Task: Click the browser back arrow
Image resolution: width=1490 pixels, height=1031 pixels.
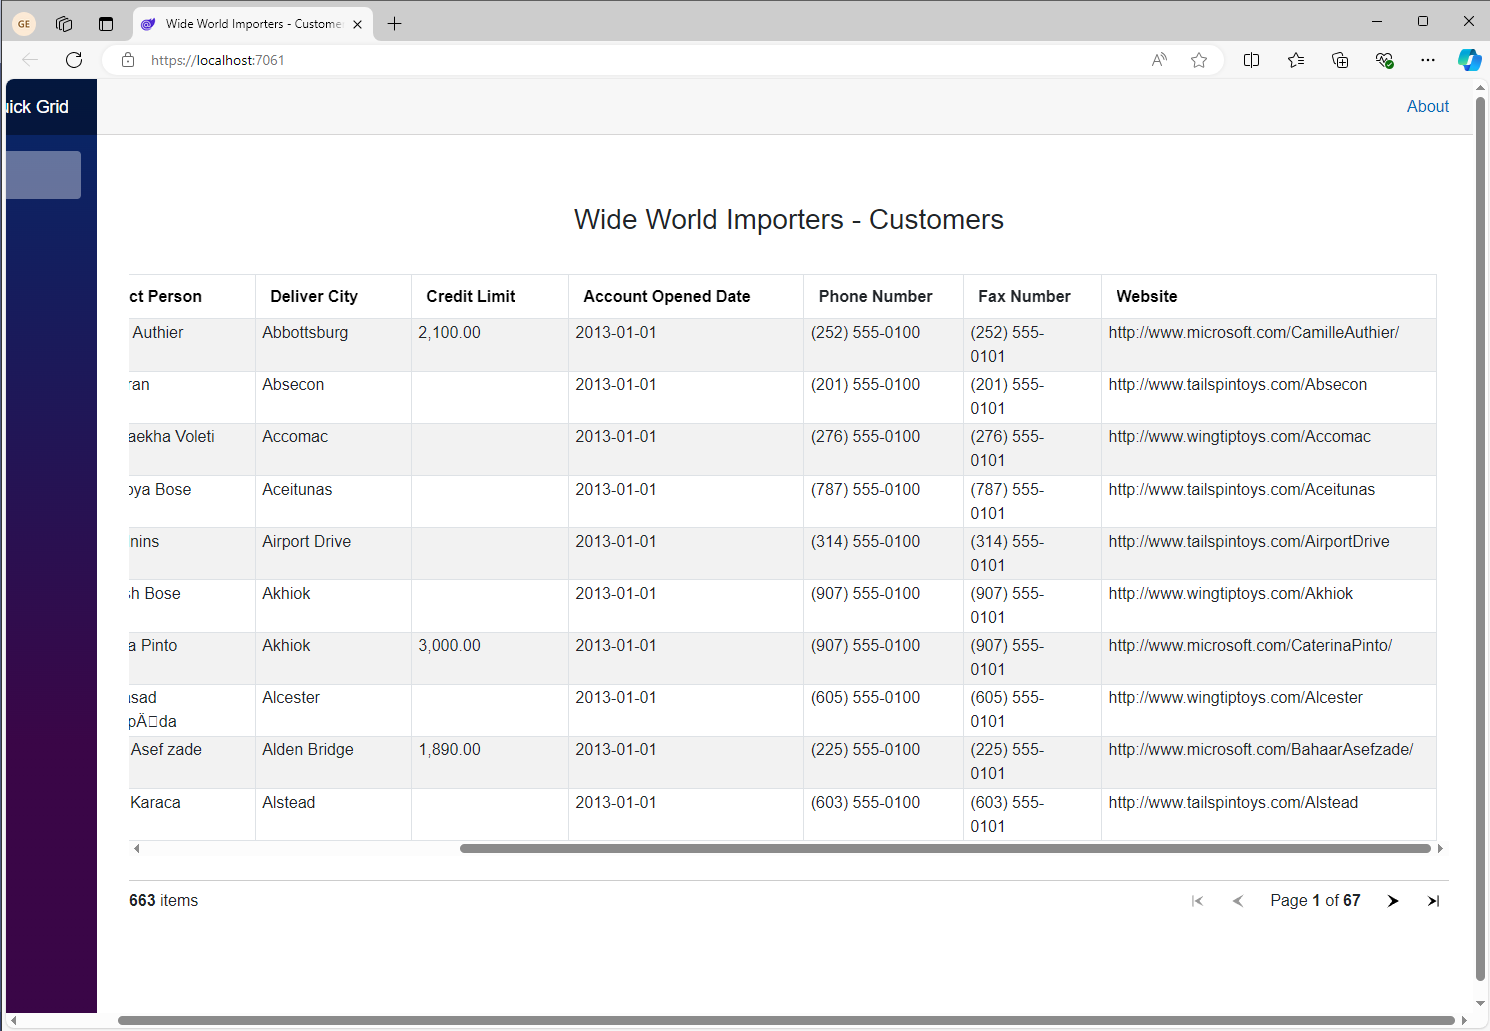Action: click(x=30, y=60)
